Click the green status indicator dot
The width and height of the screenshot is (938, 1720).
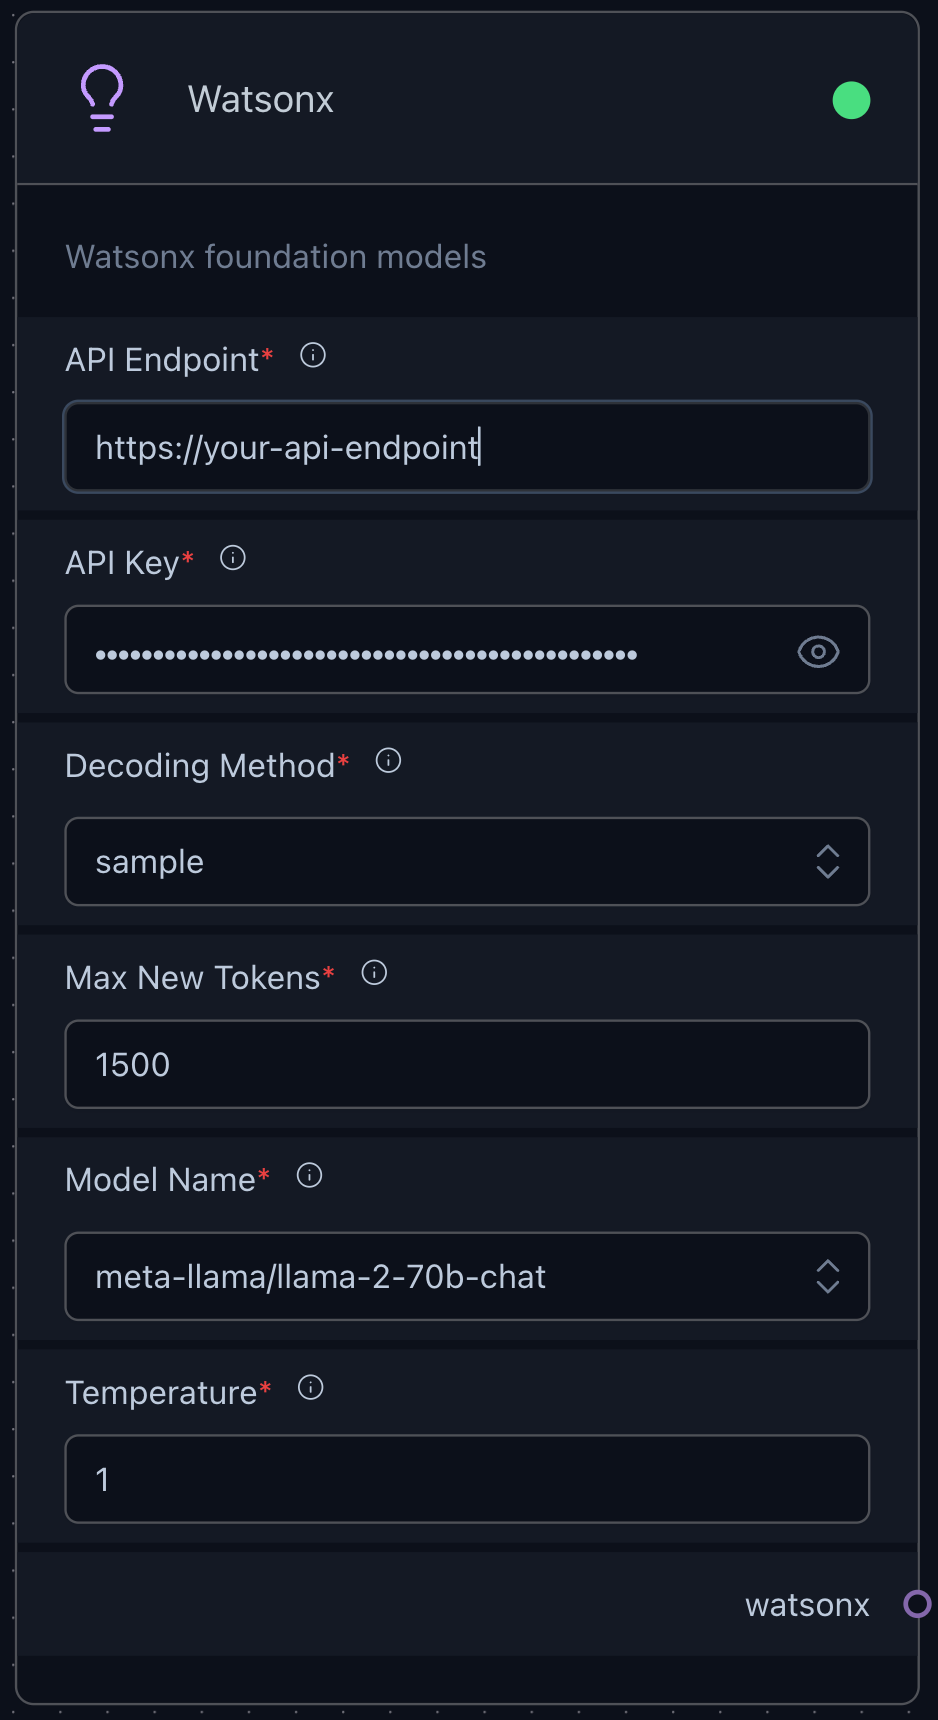click(851, 100)
